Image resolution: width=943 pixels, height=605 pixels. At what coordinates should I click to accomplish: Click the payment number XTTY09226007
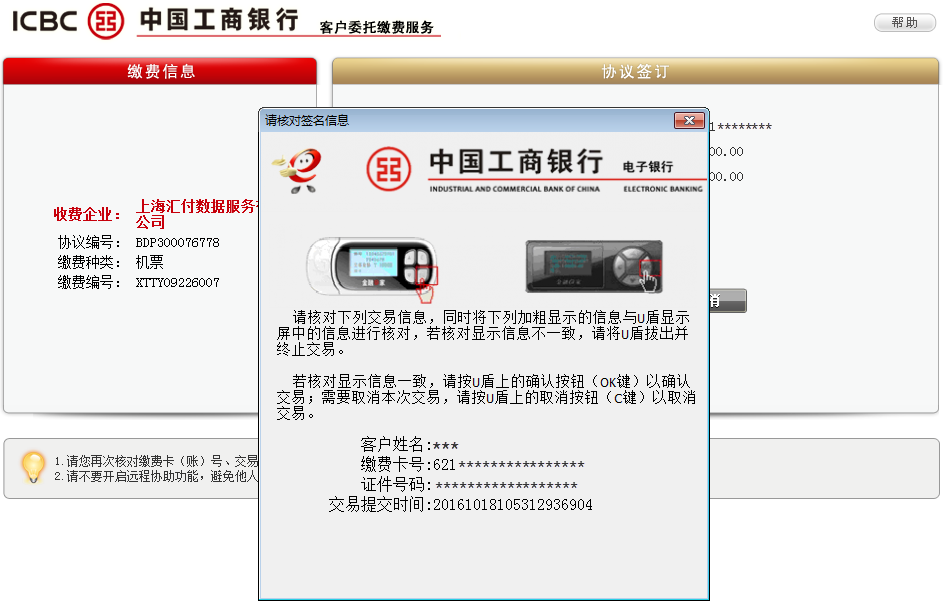click(x=177, y=282)
